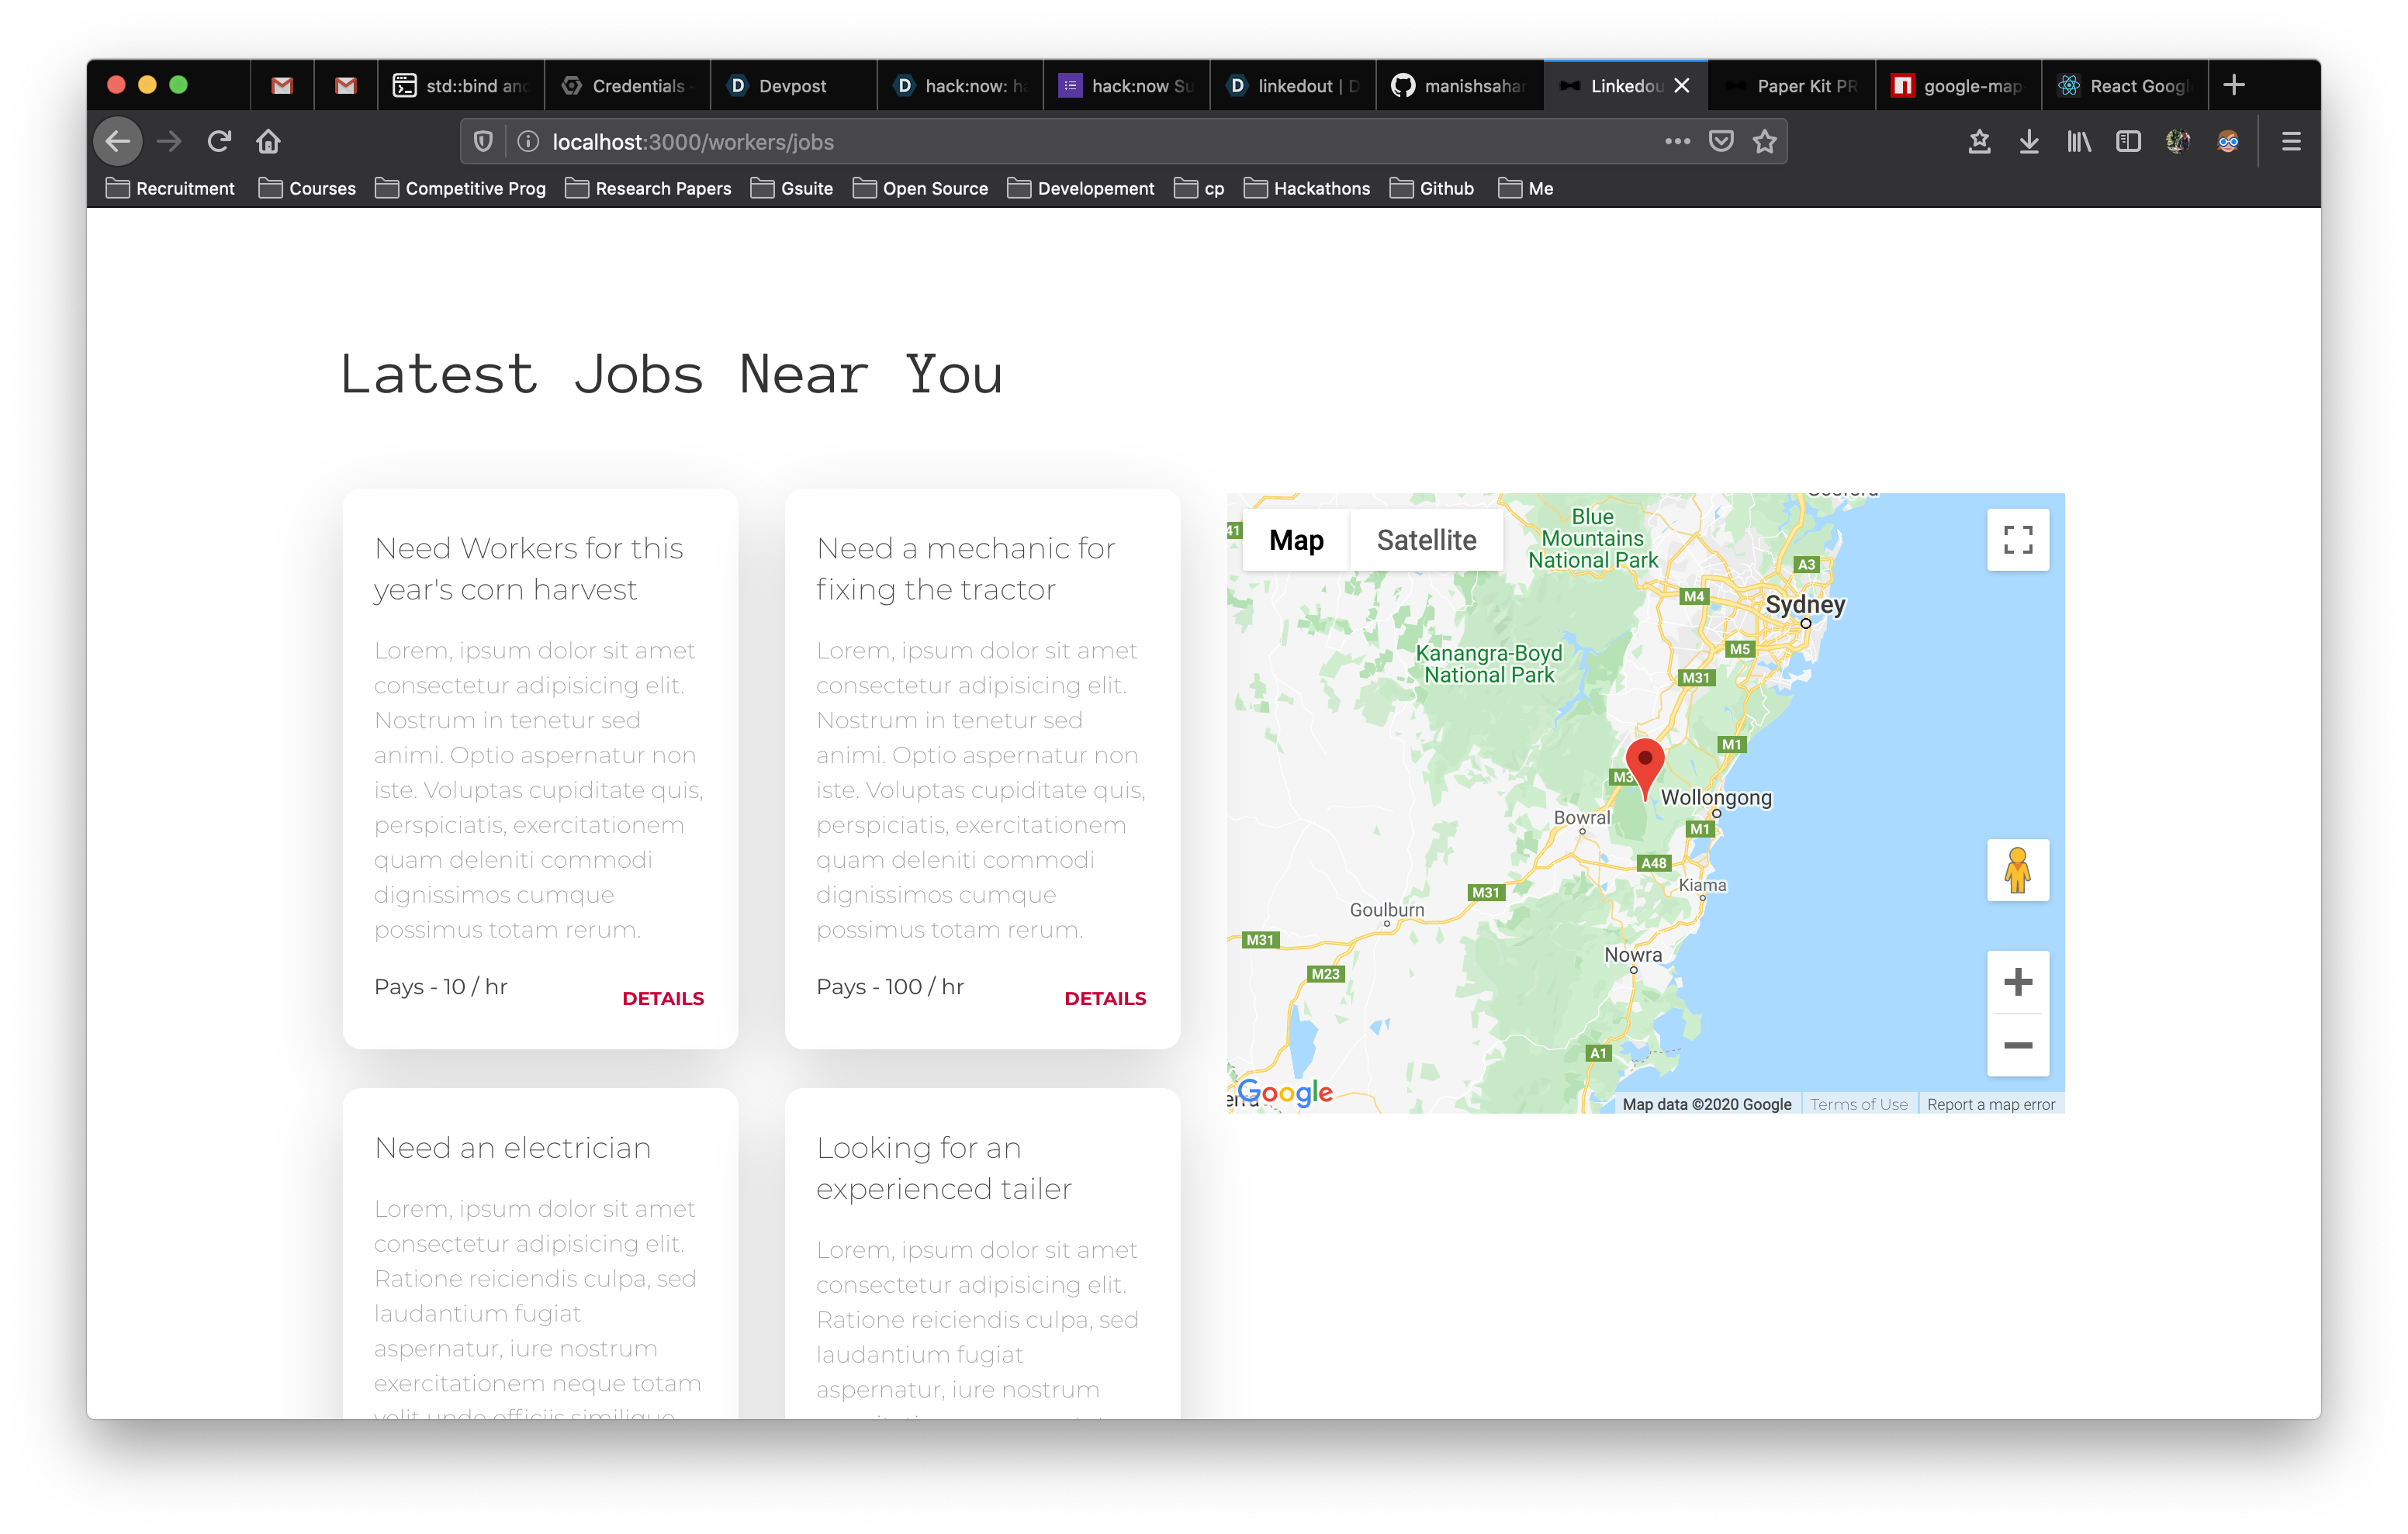The width and height of the screenshot is (2408, 1534).
Task: Select Map view type button
Action: click(1296, 540)
